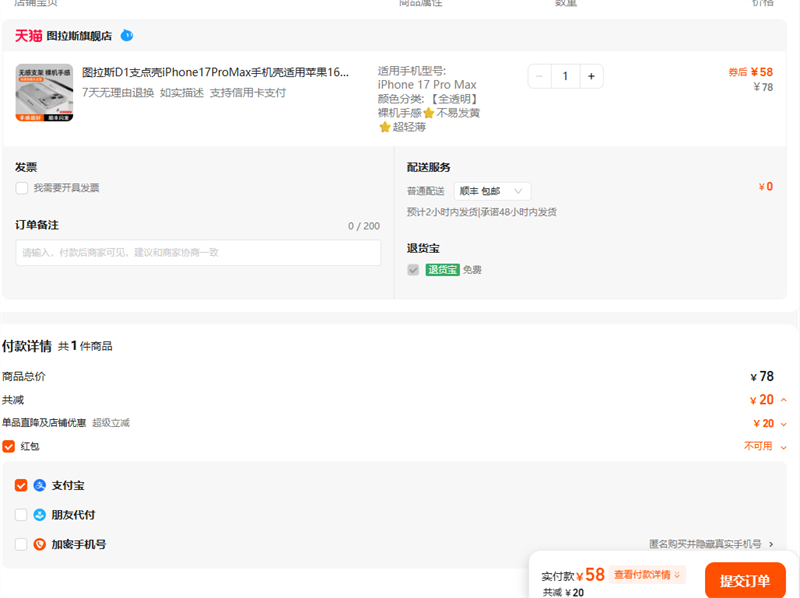Click the blue chat icon beside store name

pyautogui.click(x=126, y=35)
